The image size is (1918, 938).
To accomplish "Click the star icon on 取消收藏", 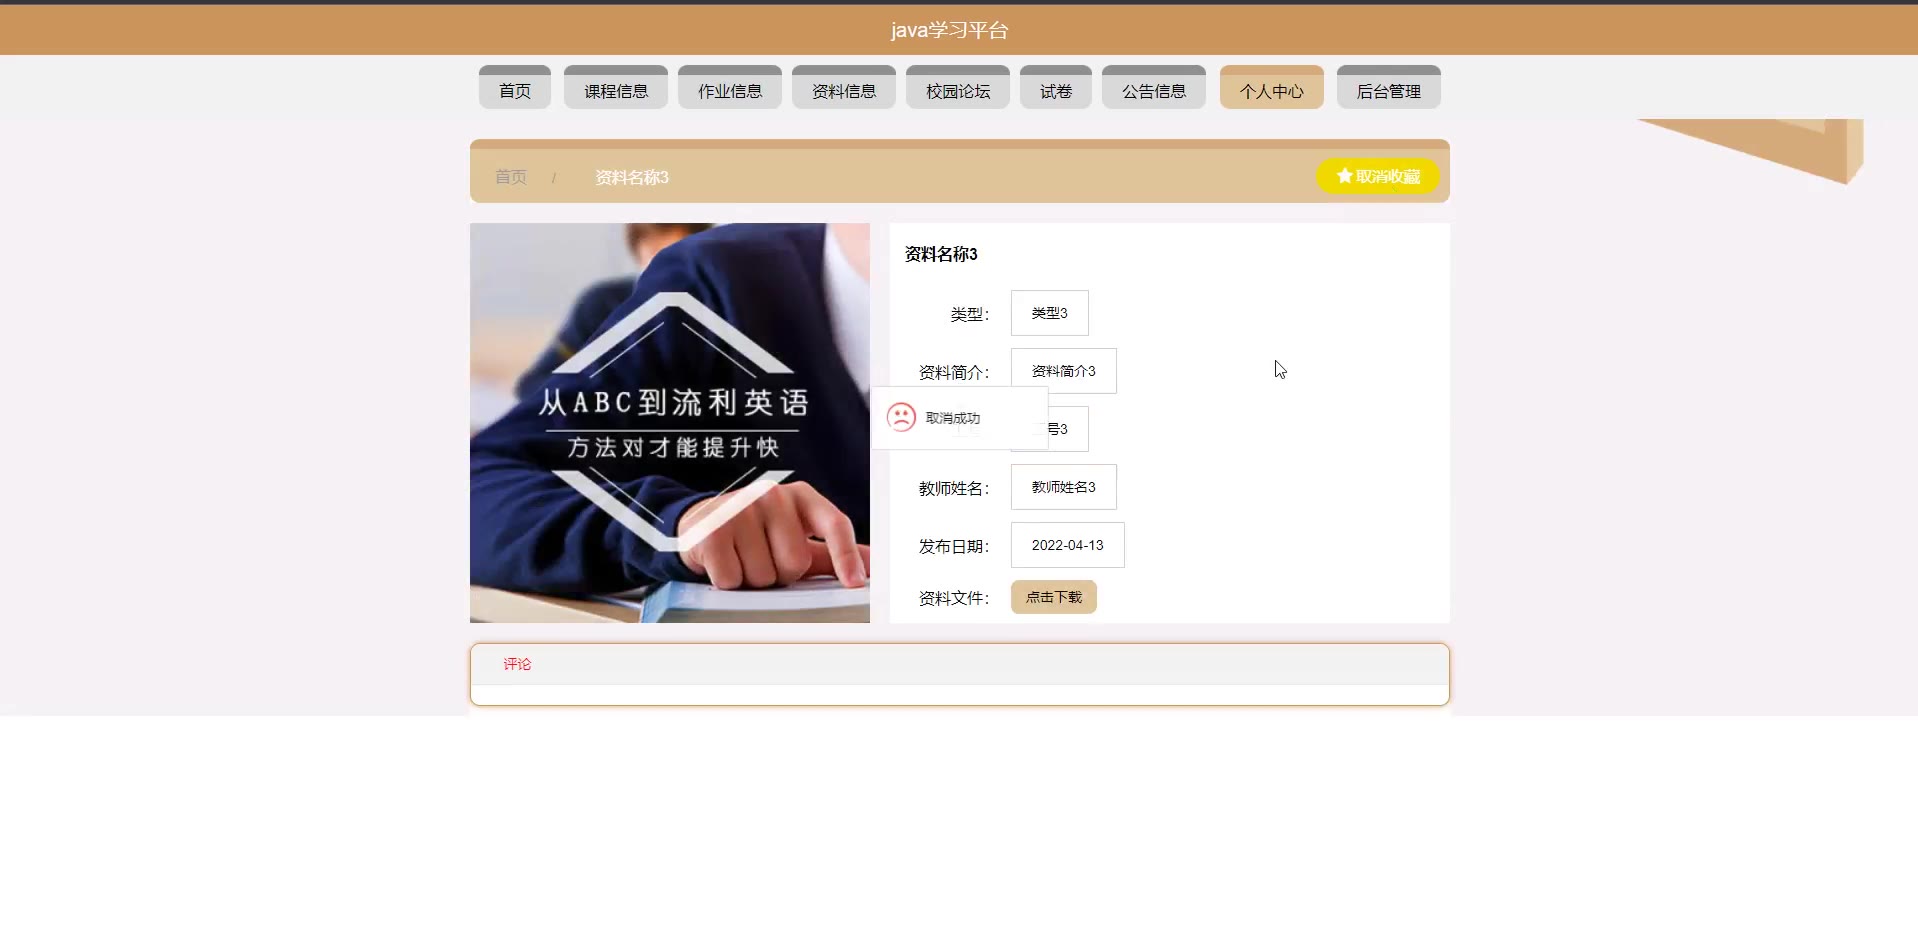I will tap(1344, 176).
